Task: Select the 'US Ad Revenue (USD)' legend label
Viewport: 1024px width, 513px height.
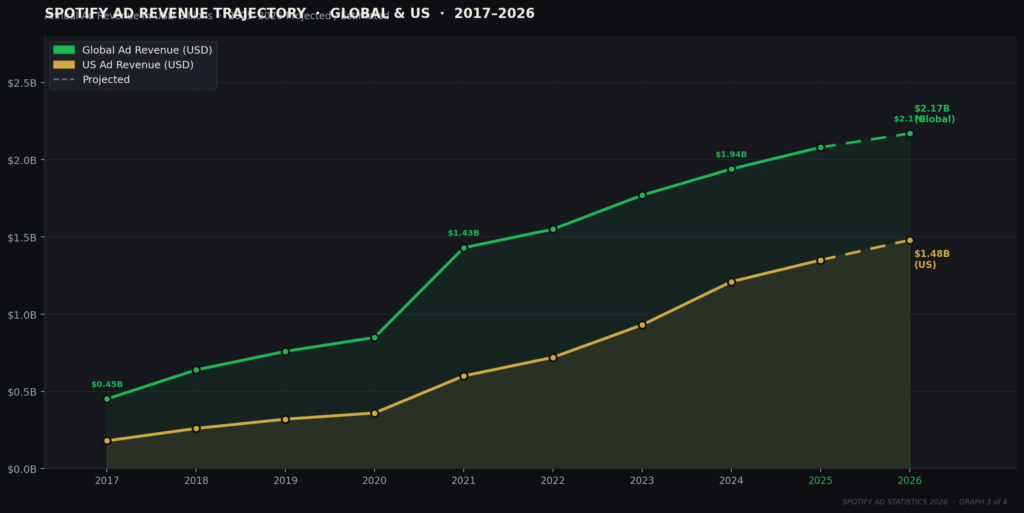Action: (138, 65)
